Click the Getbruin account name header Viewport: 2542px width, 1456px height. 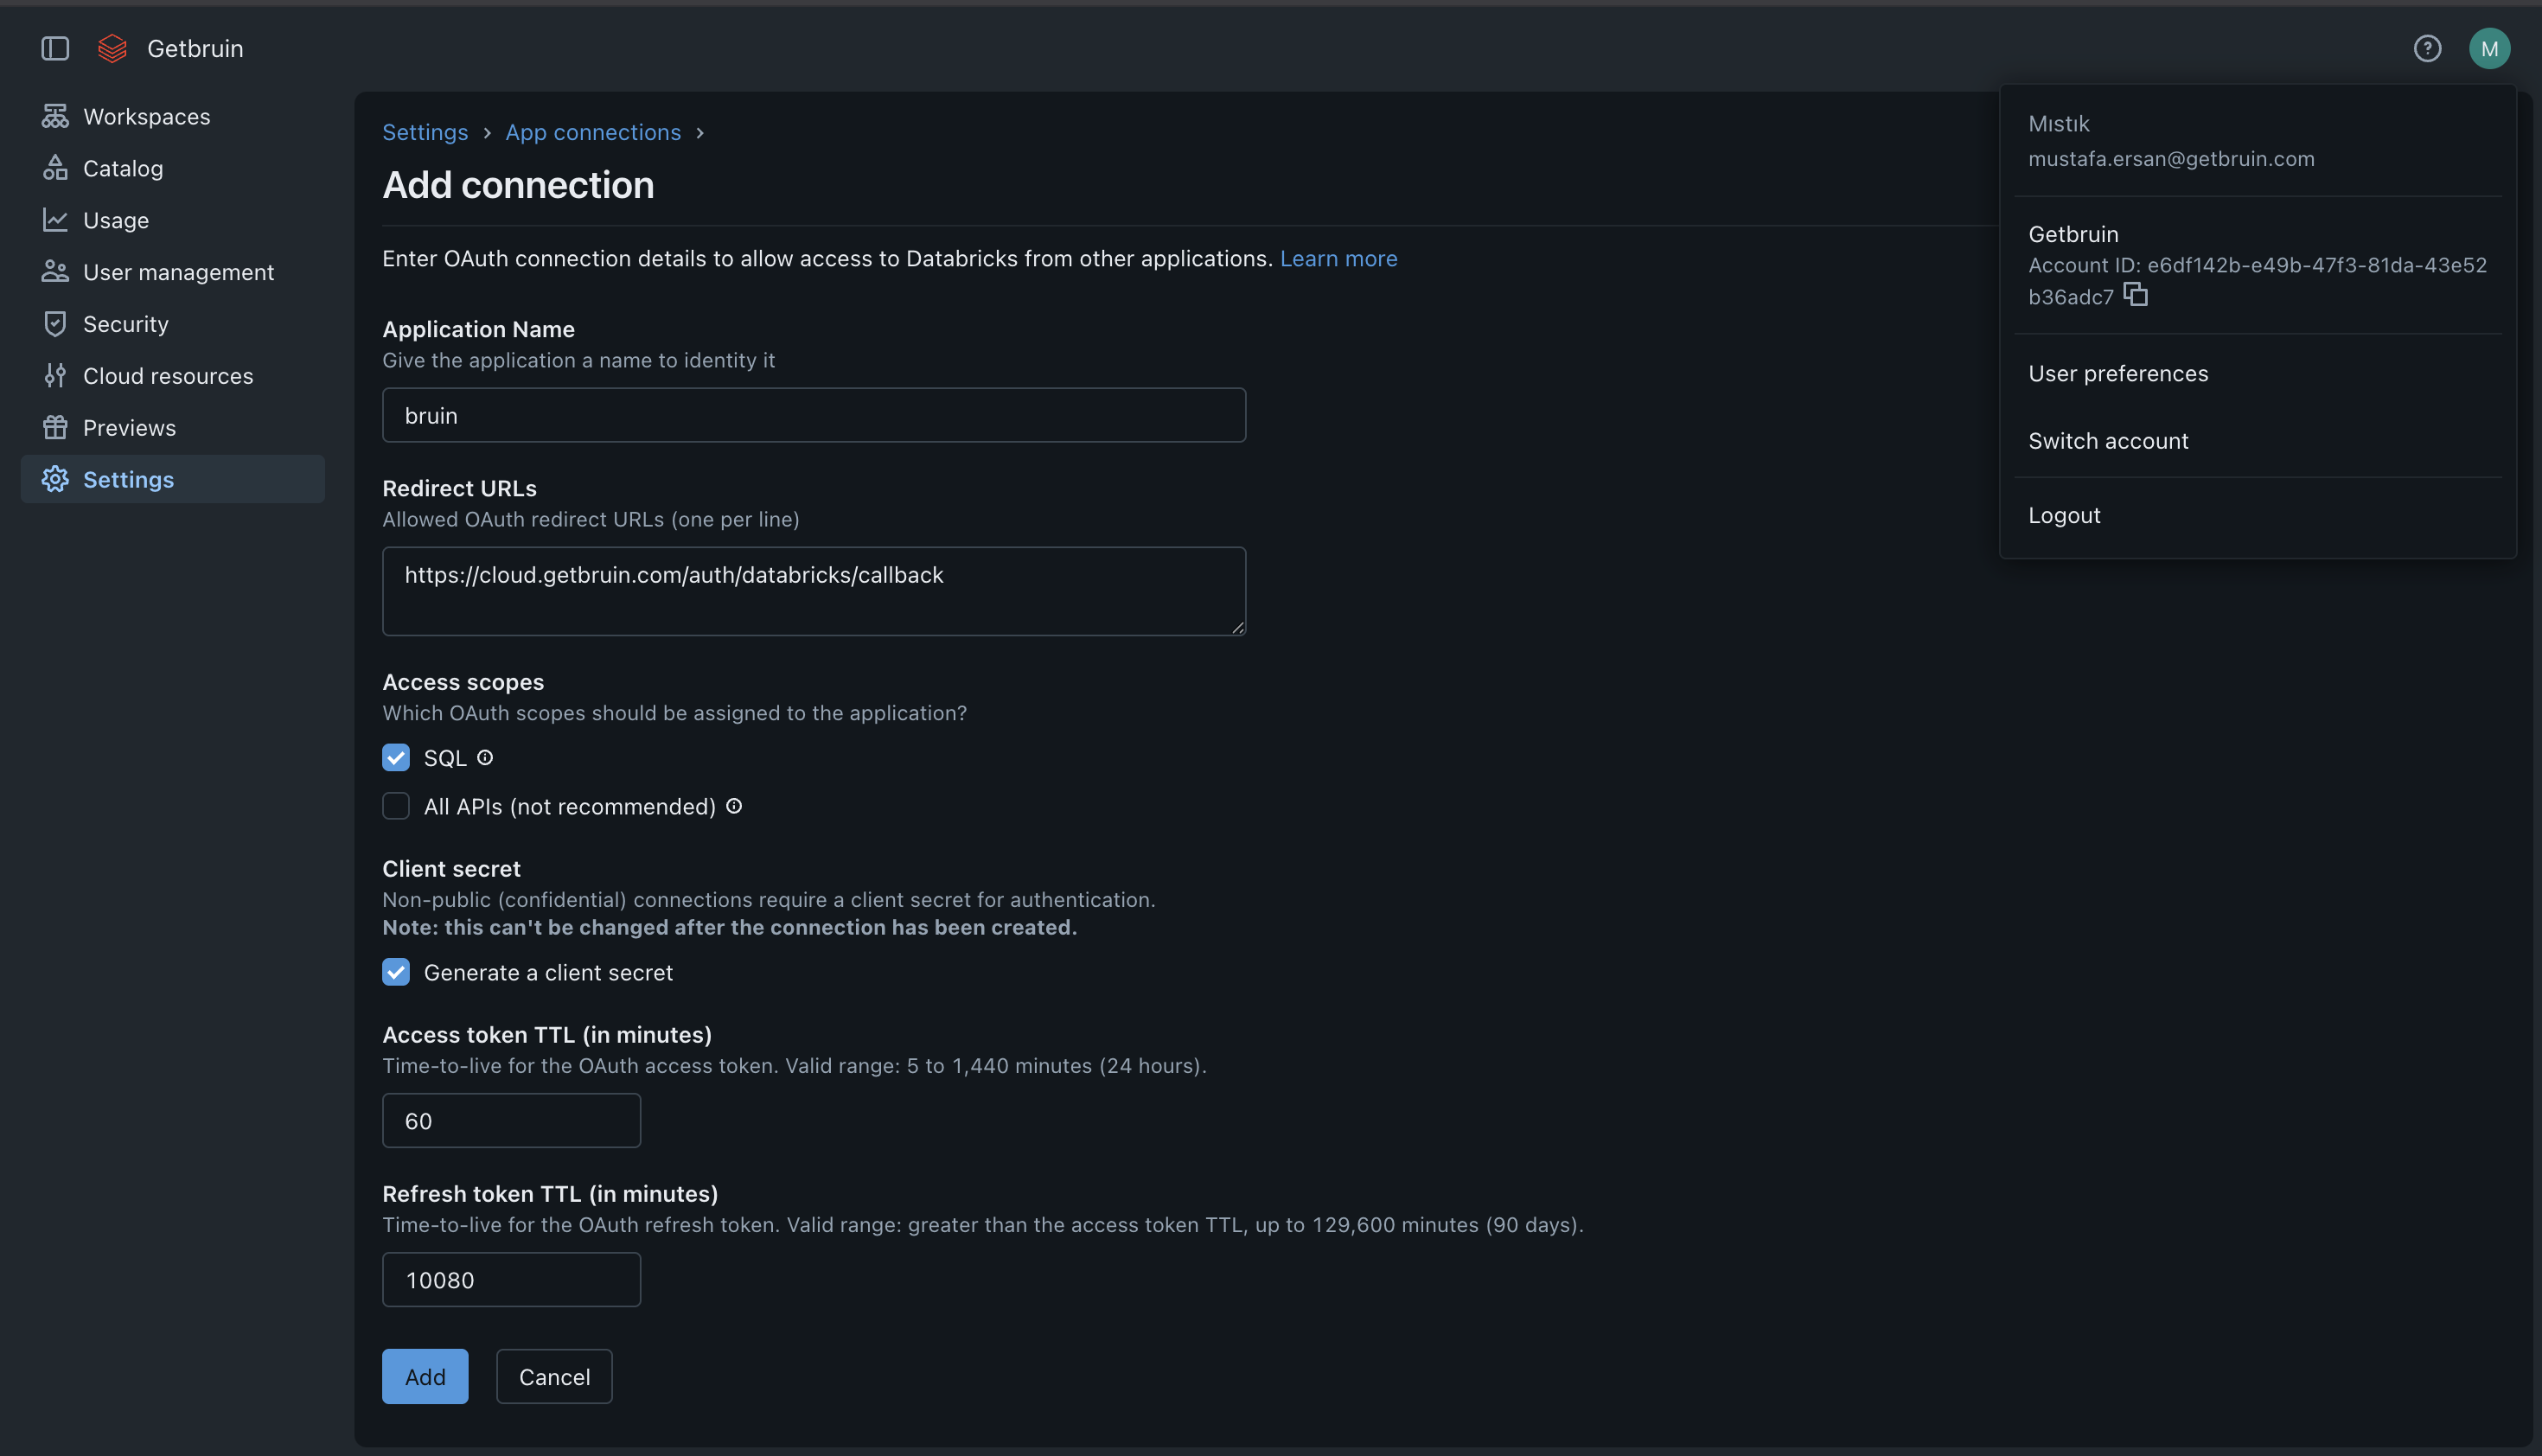coord(195,48)
